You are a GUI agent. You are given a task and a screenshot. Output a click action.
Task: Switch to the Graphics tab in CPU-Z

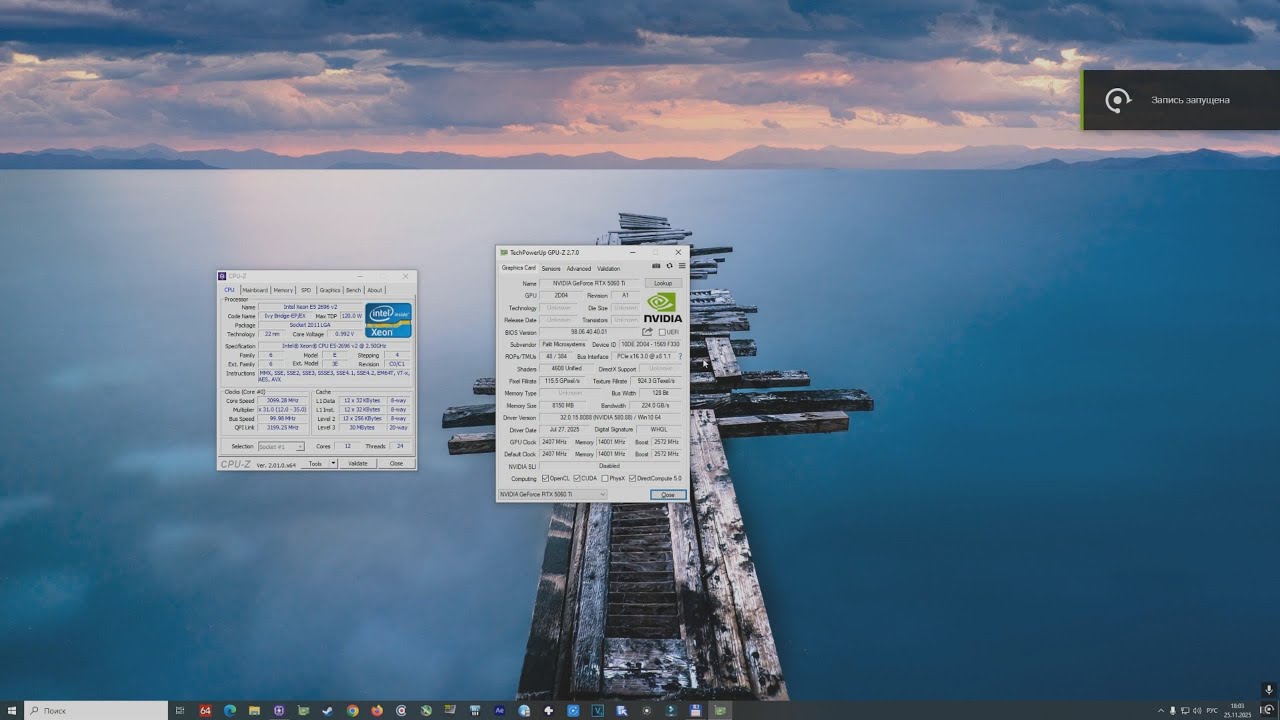330,290
